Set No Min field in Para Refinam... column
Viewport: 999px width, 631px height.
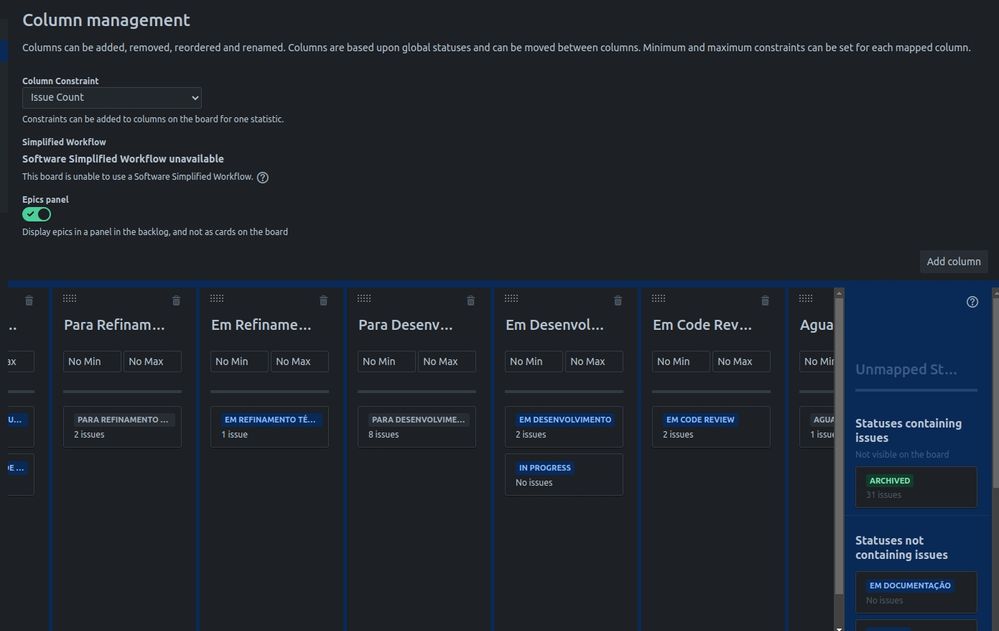coord(92,361)
